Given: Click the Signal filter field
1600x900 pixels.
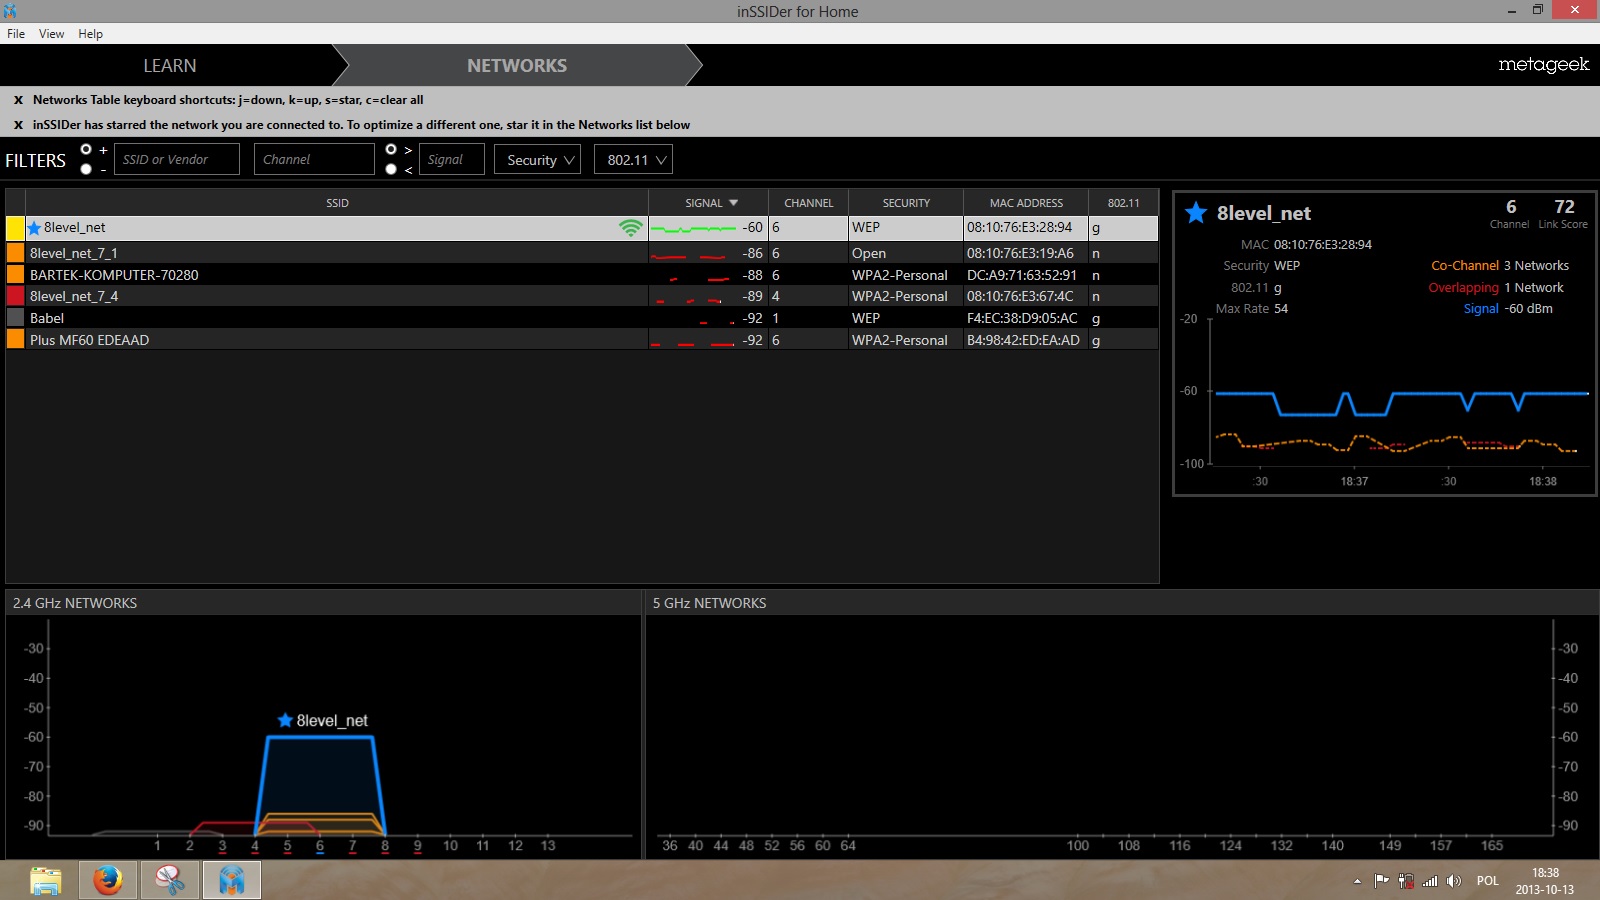Looking at the screenshot, I should 452,159.
